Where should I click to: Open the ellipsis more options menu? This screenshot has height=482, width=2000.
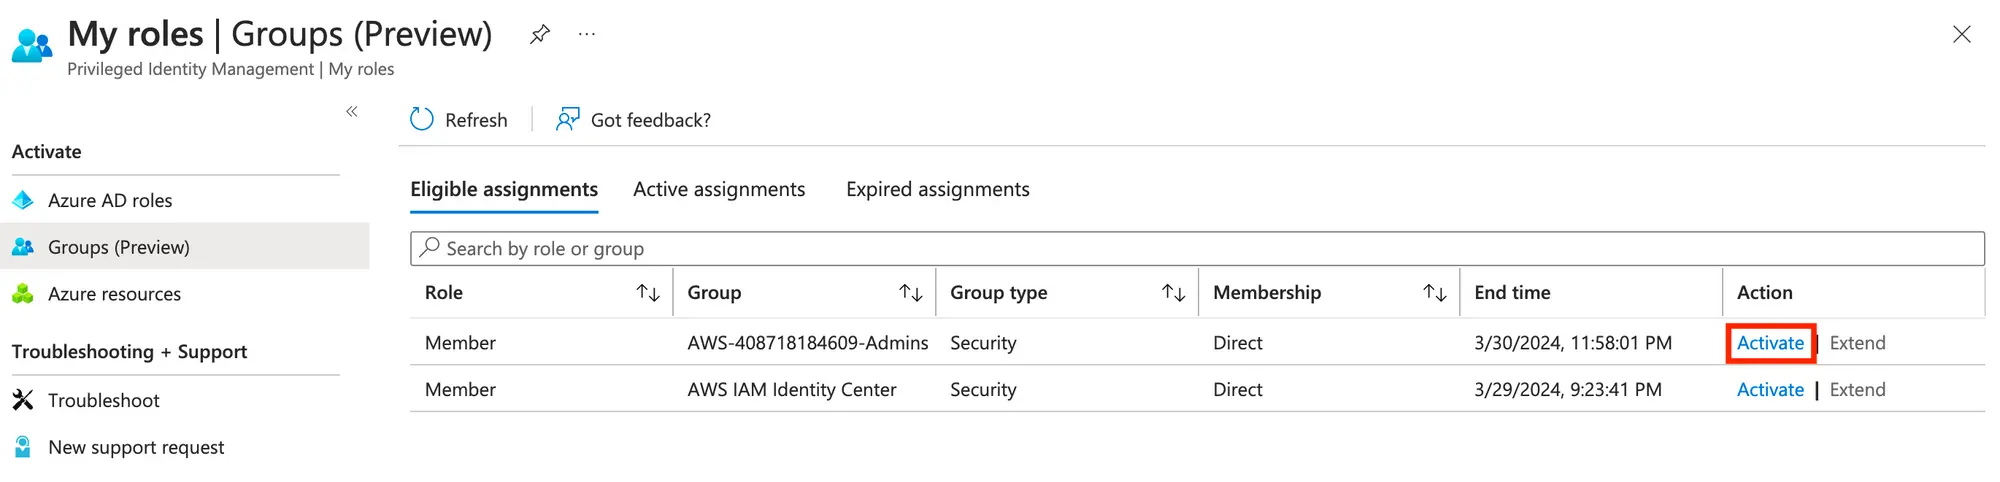587,35
